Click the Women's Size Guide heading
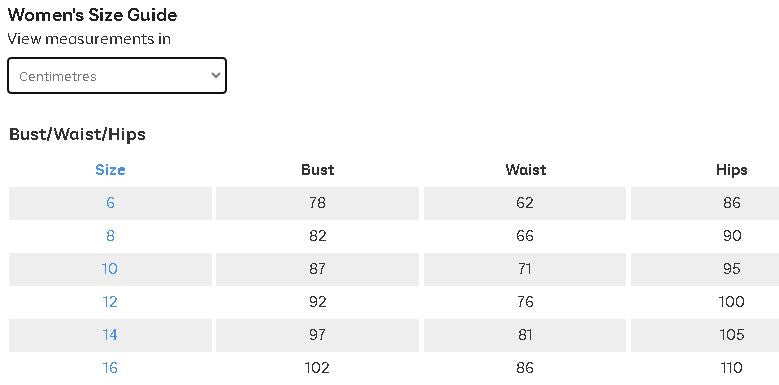The height and width of the screenshot is (385, 779). click(92, 15)
